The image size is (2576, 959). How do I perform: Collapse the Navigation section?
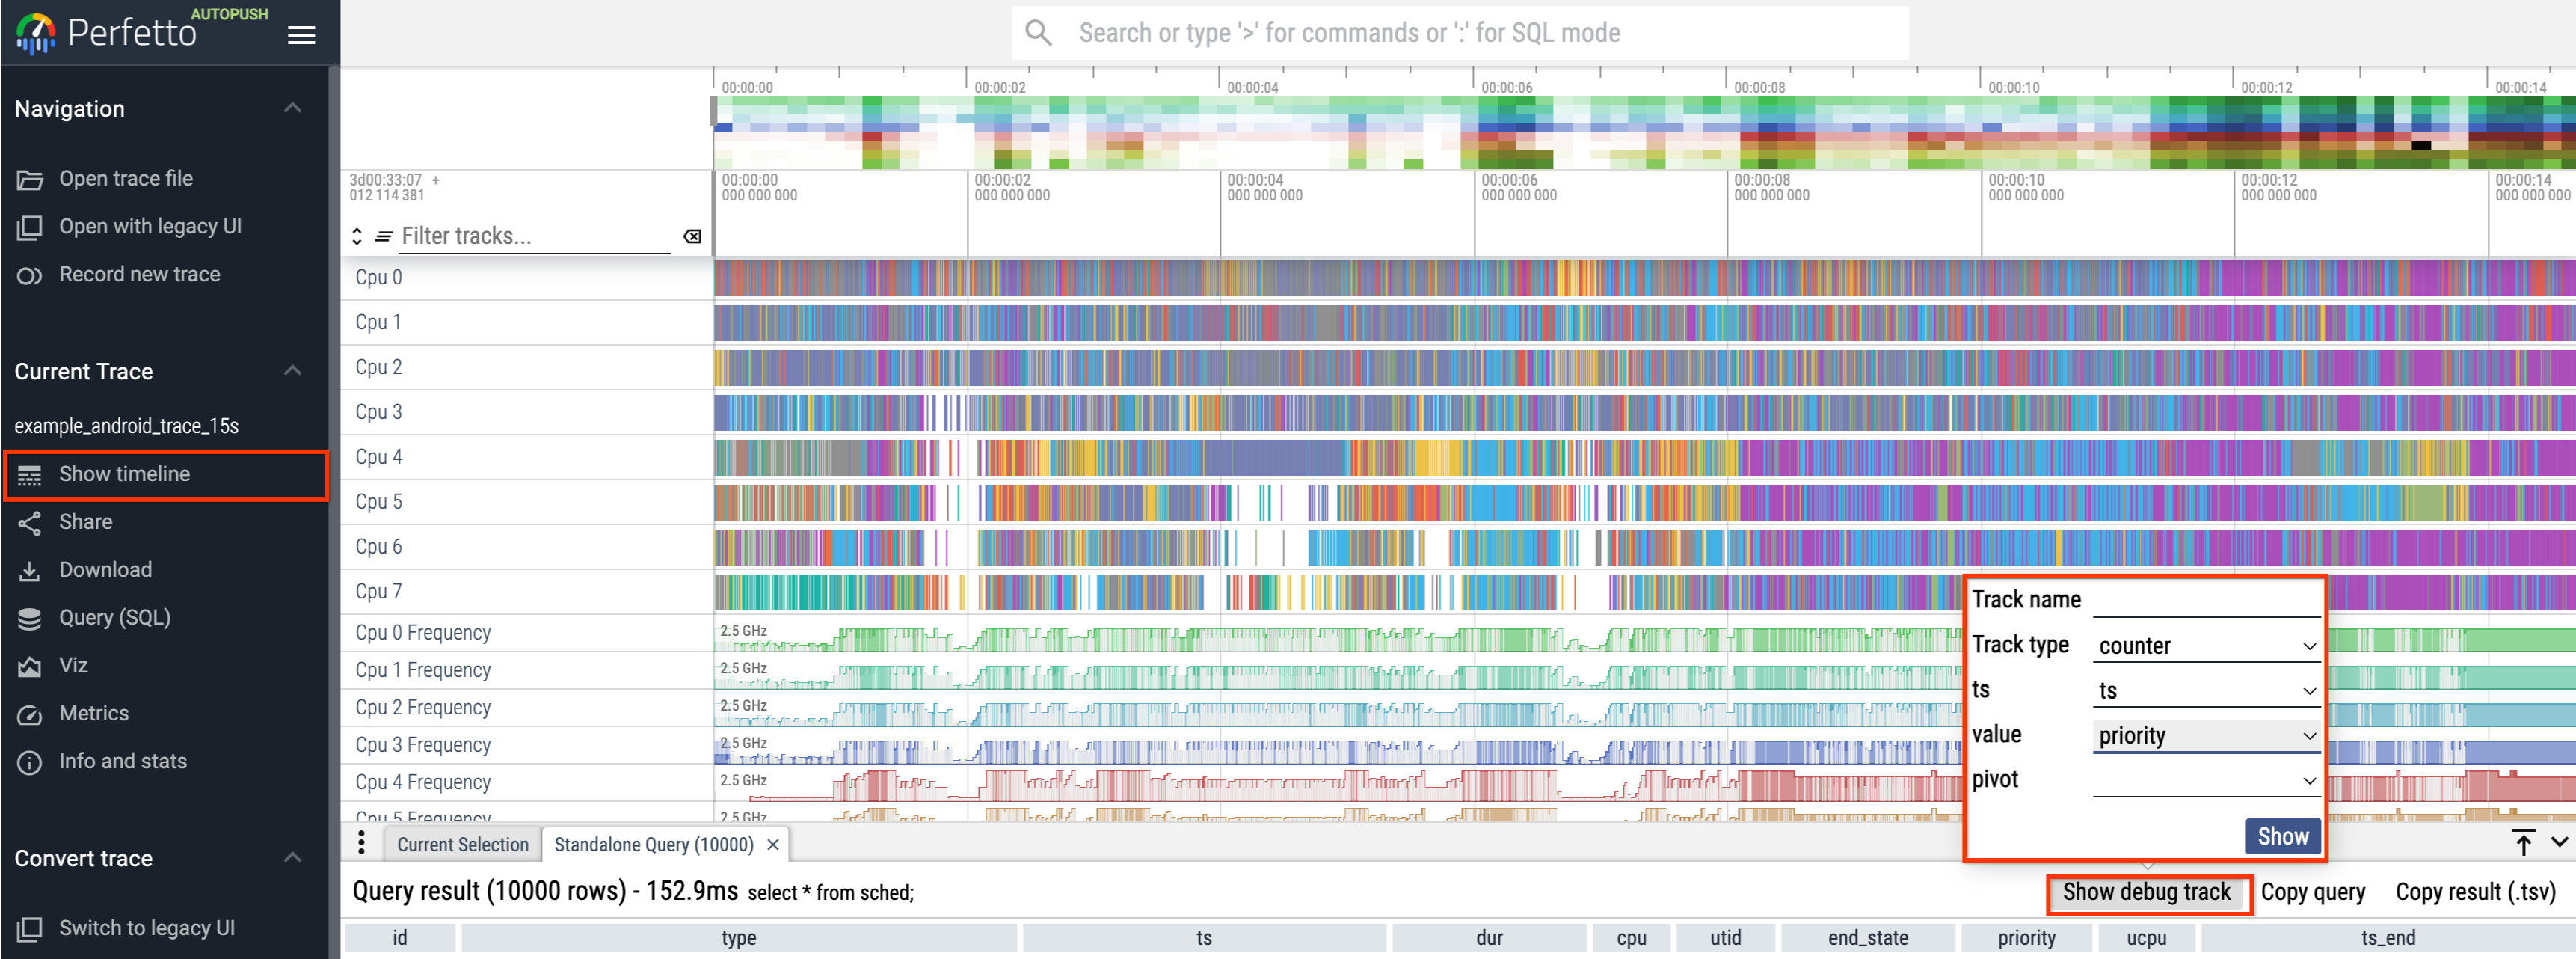(x=292, y=108)
